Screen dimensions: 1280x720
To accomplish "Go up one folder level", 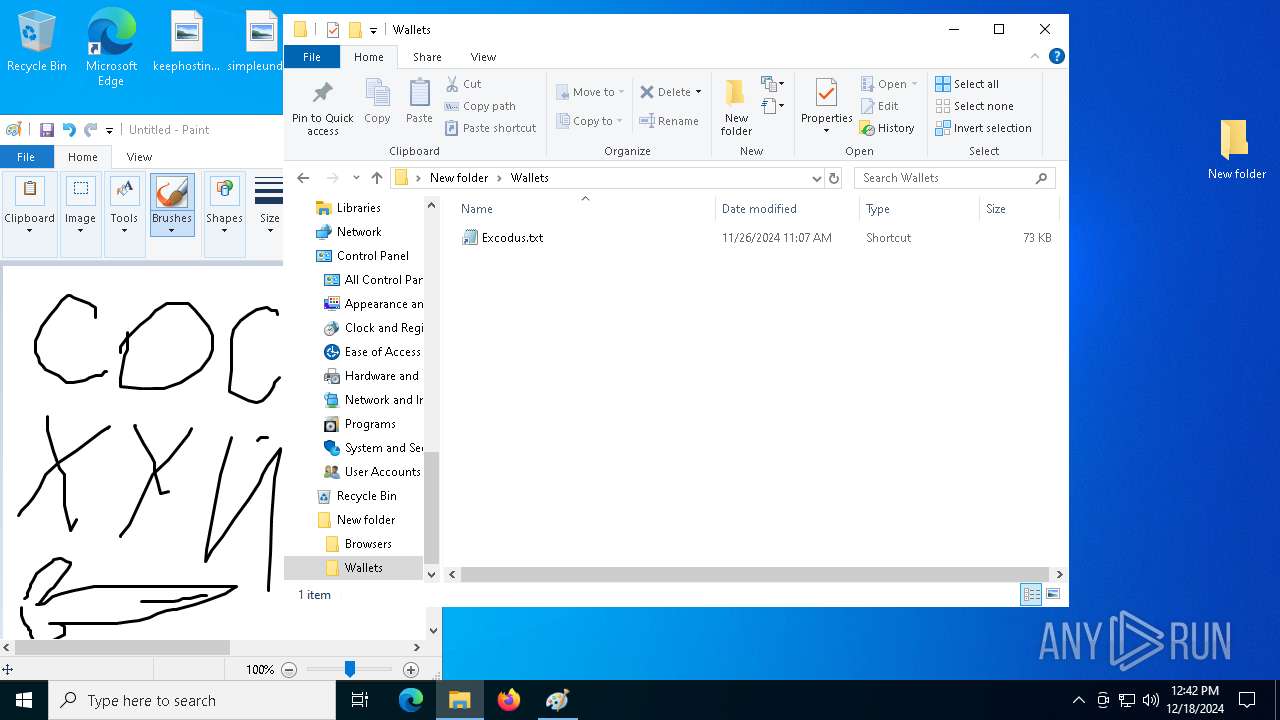I will (376, 178).
